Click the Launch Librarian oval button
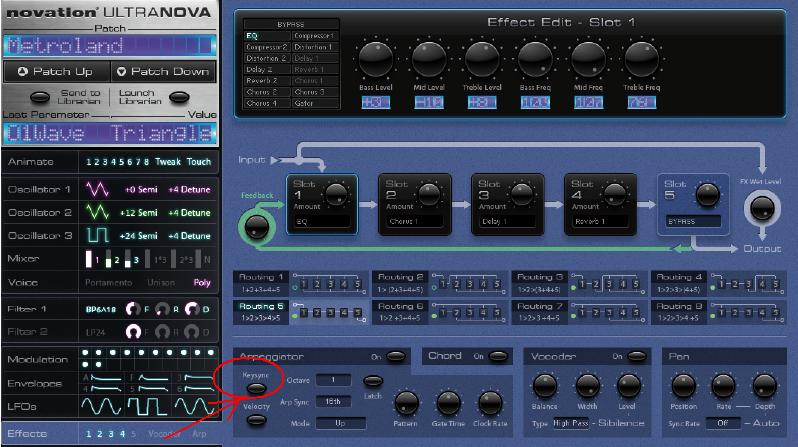Viewport: 798px width, 447px height. (179, 97)
